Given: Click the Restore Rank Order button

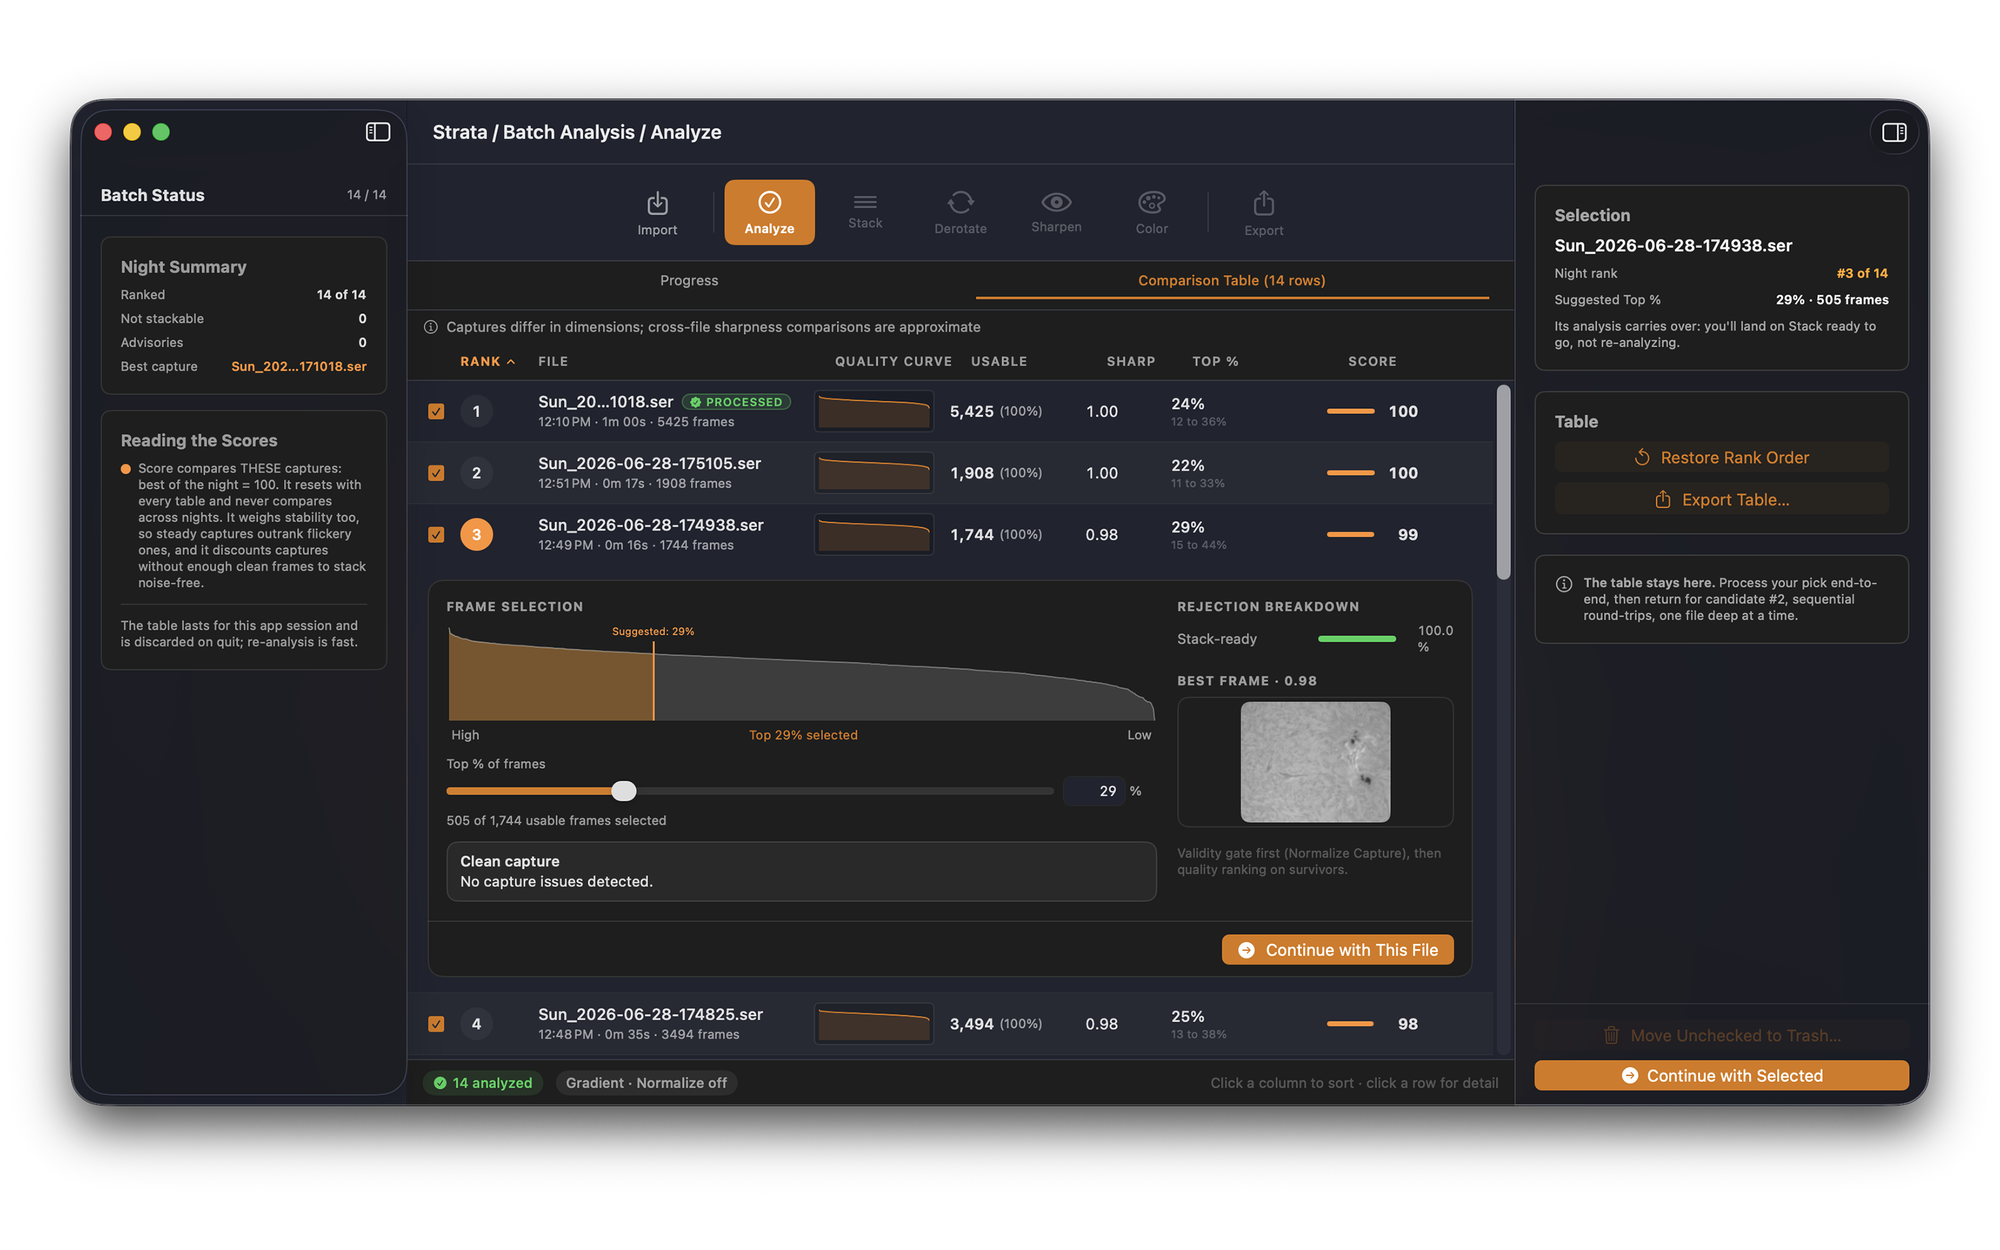Looking at the screenshot, I should click(x=1721, y=458).
